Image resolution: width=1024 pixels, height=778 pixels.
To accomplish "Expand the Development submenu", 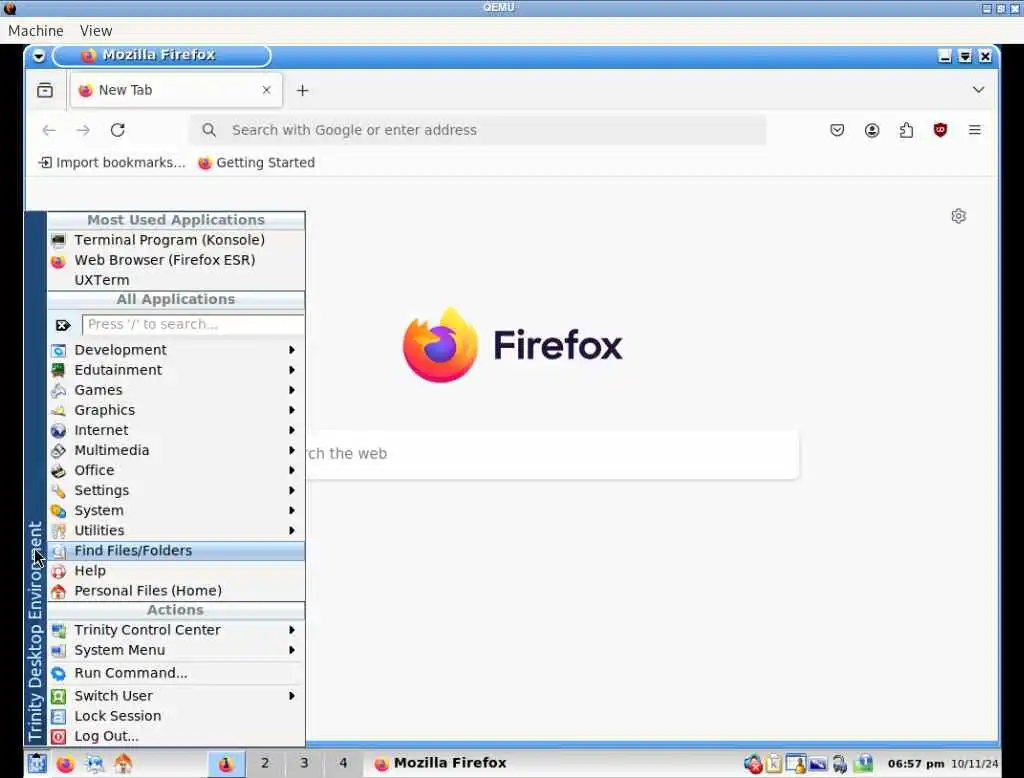I will [176, 350].
